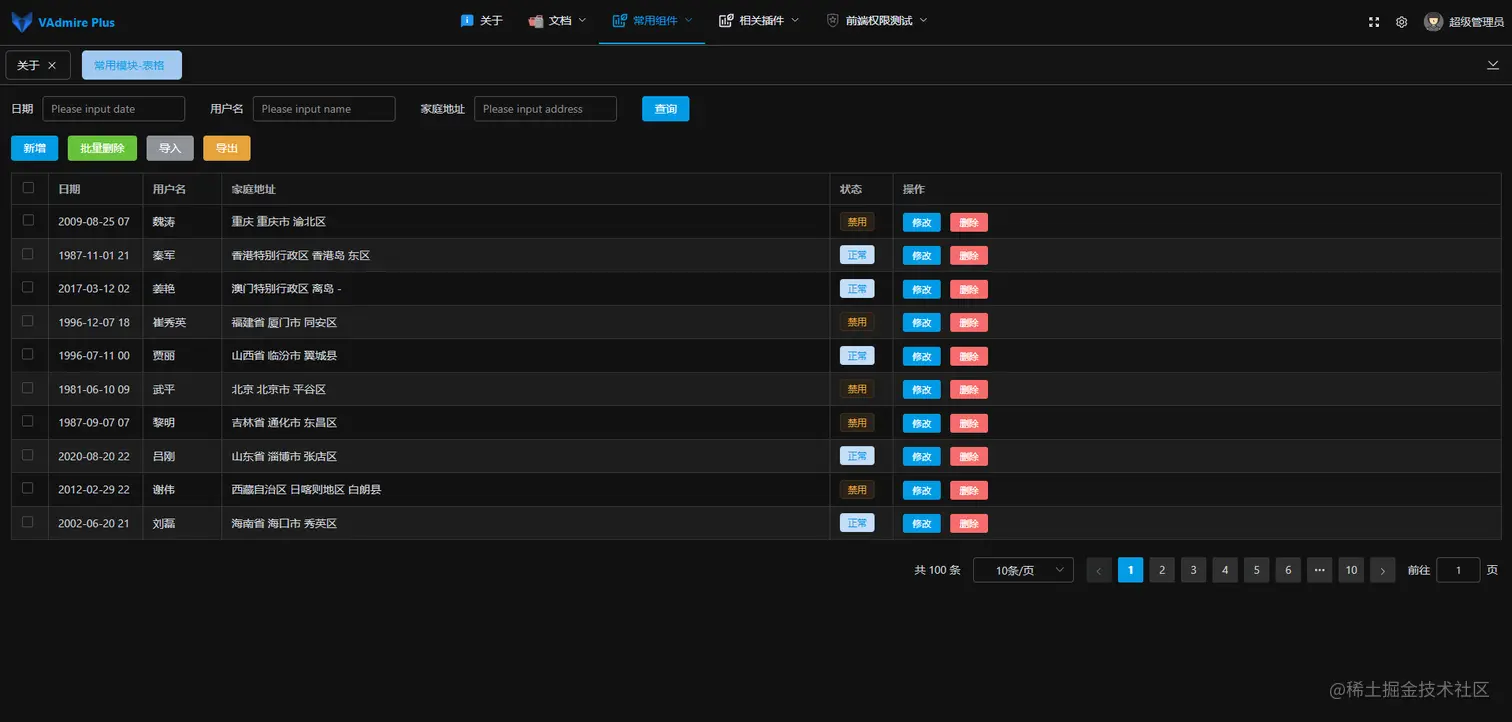The image size is (1512, 722).
Task: Click the address cell 福建省 厦门市 同安区
Action: (284, 323)
